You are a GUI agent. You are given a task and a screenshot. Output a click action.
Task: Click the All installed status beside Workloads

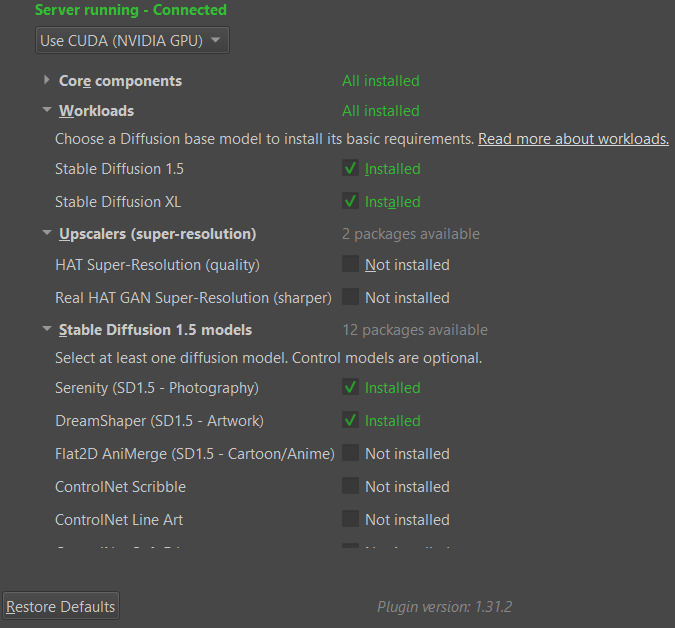coord(381,111)
